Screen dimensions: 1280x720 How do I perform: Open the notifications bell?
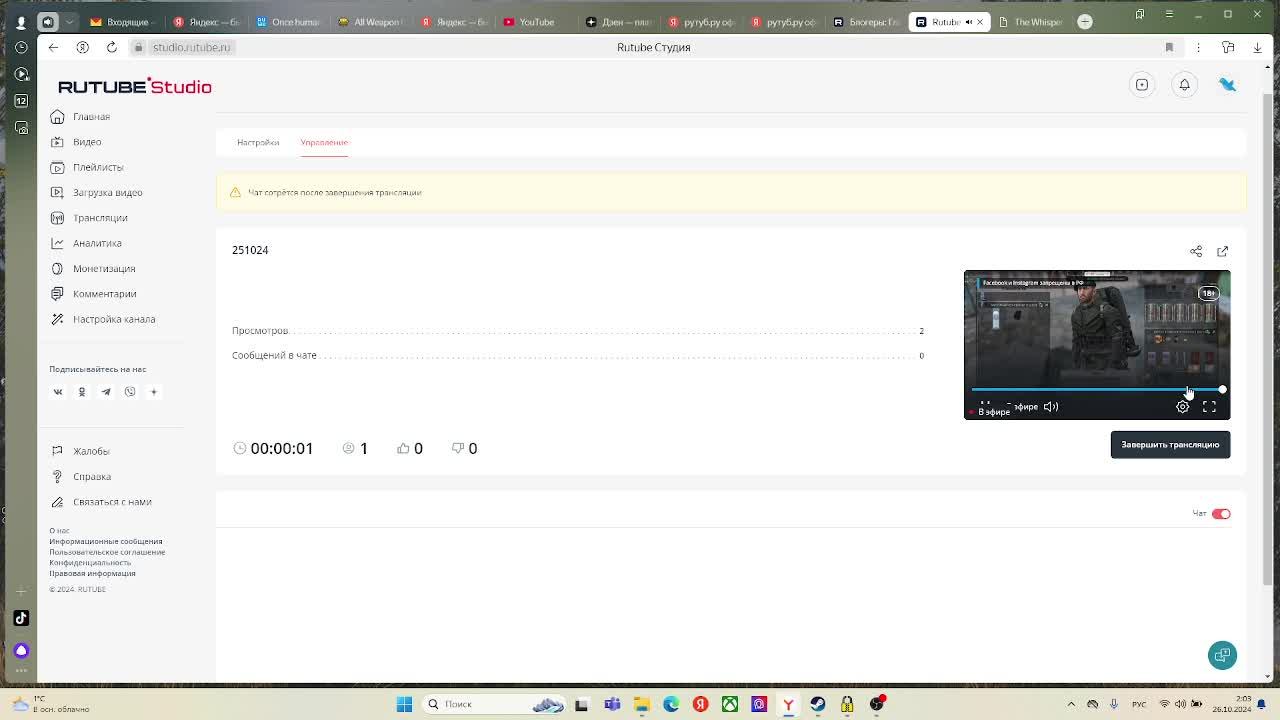coord(1184,85)
